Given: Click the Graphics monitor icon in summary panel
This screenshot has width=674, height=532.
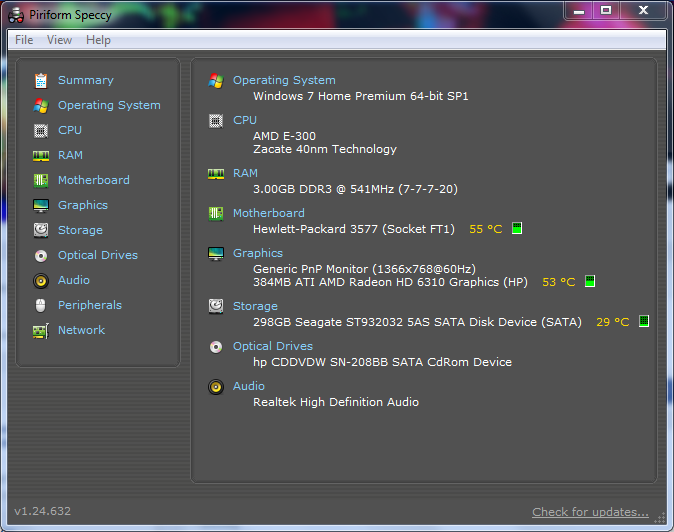Looking at the screenshot, I should pyautogui.click(x=216, y=254).
